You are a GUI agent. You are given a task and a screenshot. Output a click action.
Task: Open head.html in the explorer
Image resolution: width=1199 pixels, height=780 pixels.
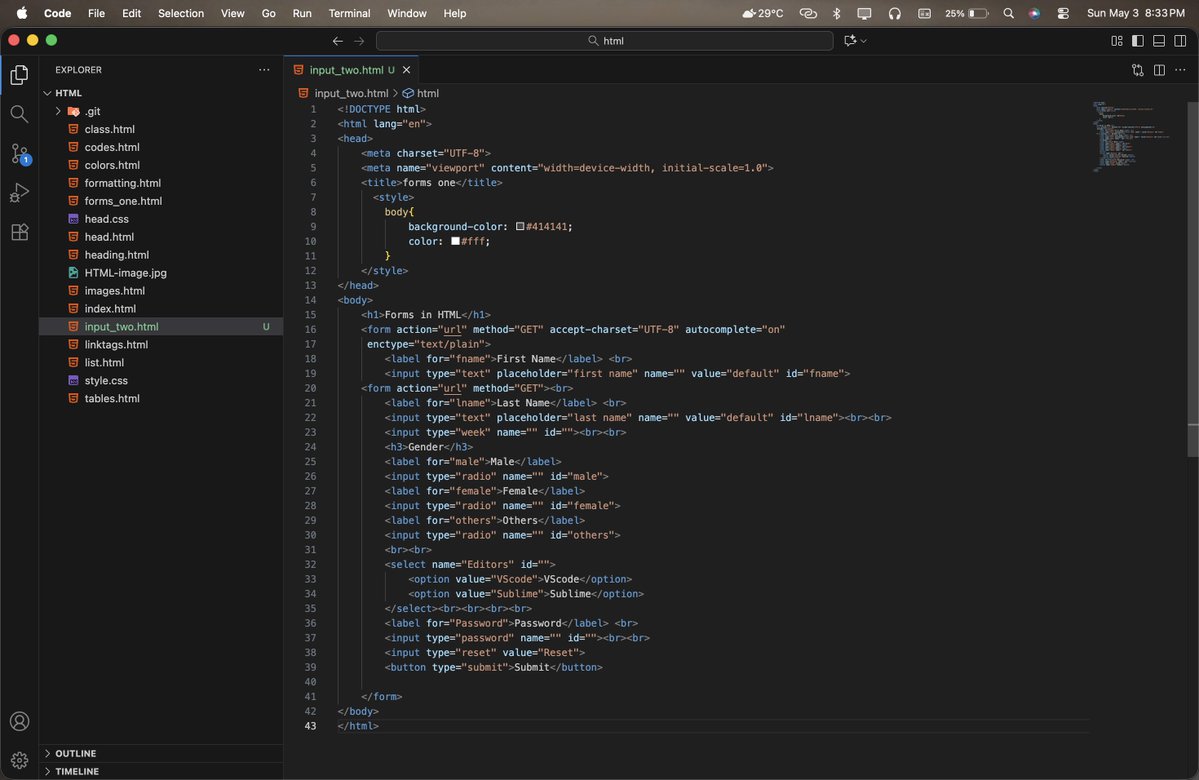(x=109, y=237)
